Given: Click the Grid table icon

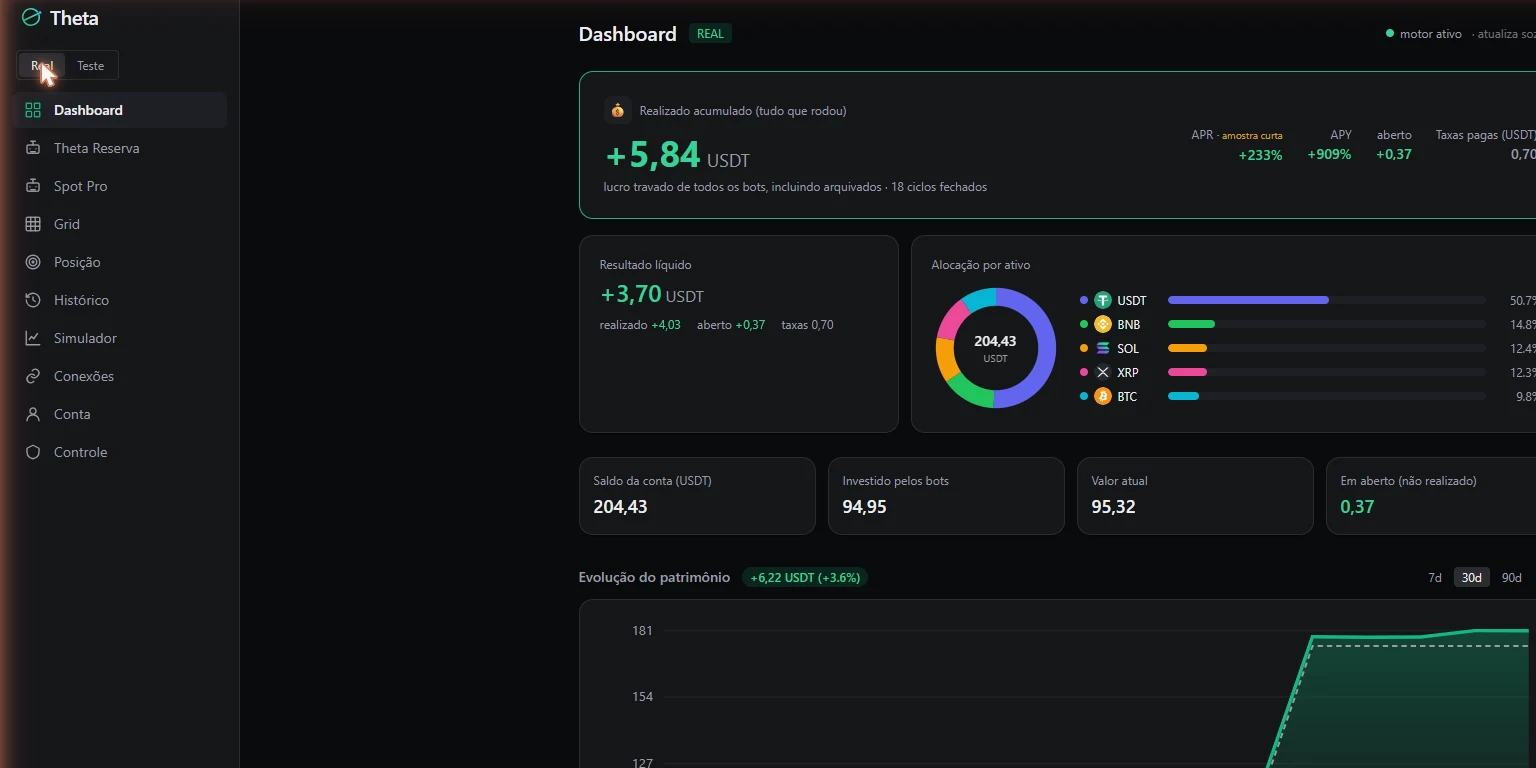Looking at the screenshot, I should (x=33, y=224).
